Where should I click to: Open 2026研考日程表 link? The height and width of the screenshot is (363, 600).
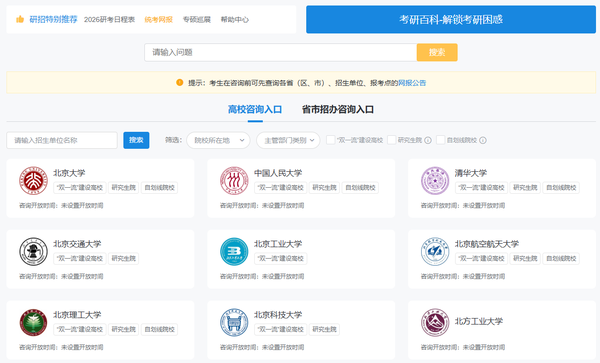point(109,20)
